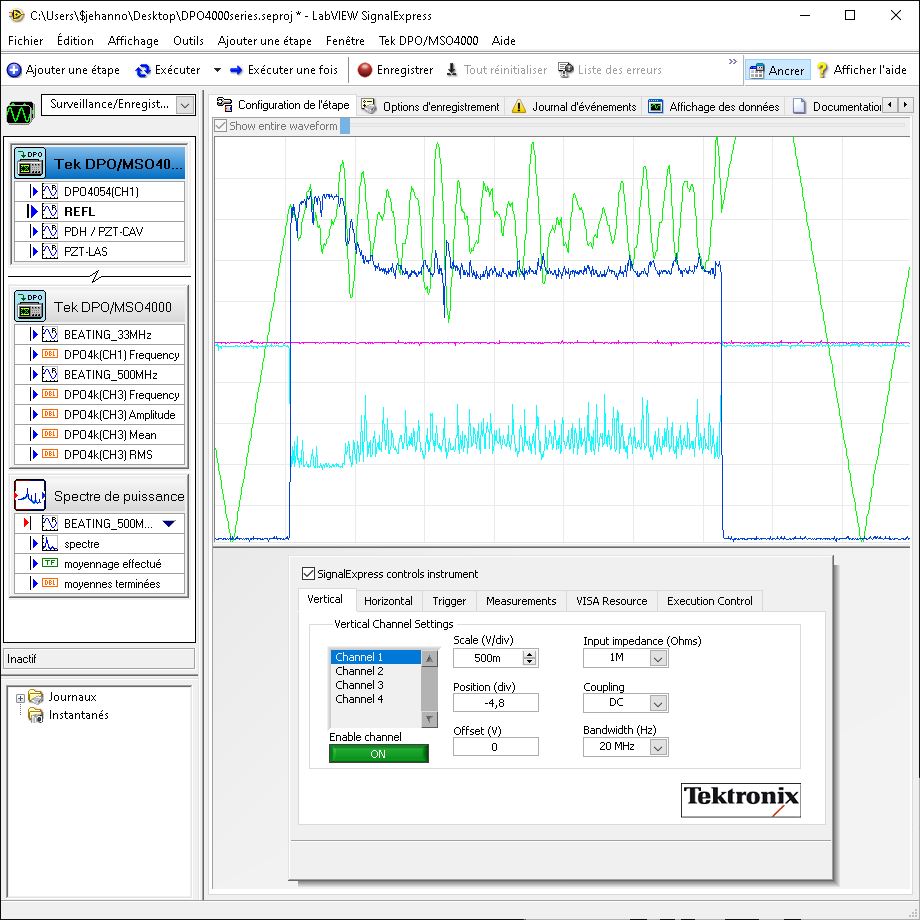Switch to the Trigger tab

pyautogui.click(x=449, y=601)
